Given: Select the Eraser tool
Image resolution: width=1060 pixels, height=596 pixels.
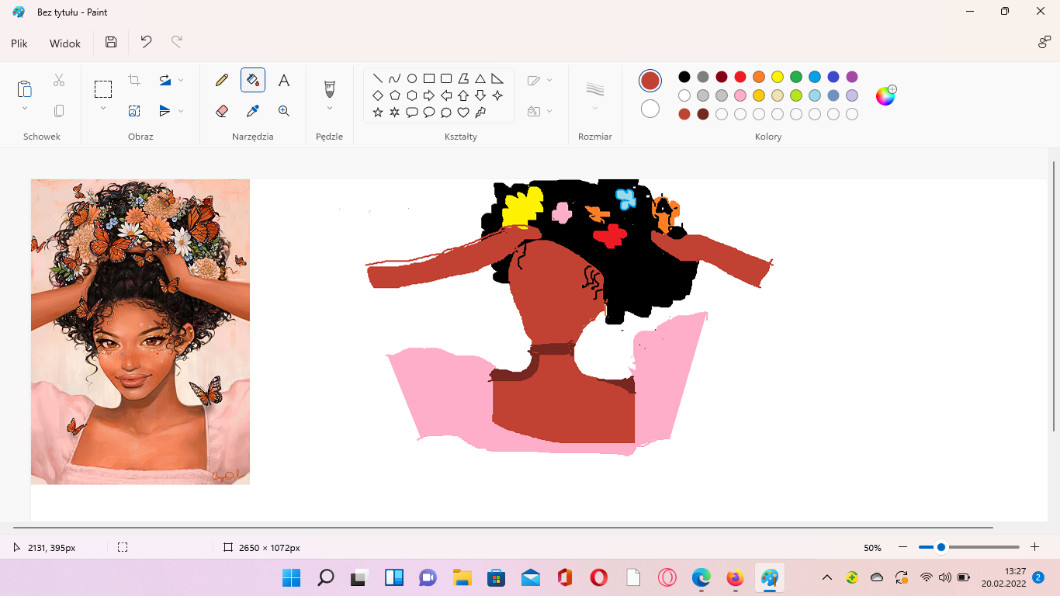Looking at the screenshot, I should coord(222,111).
